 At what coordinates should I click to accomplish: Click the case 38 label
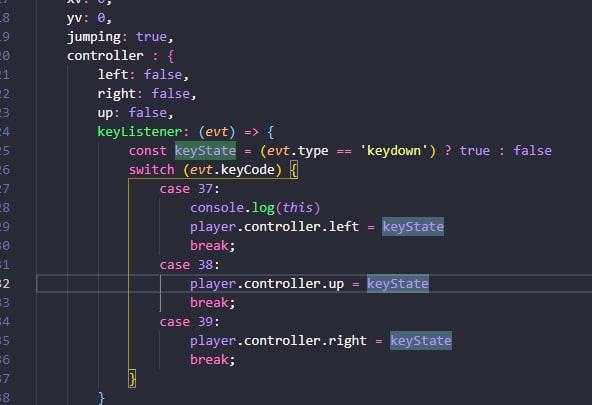(x=190, y=265)
